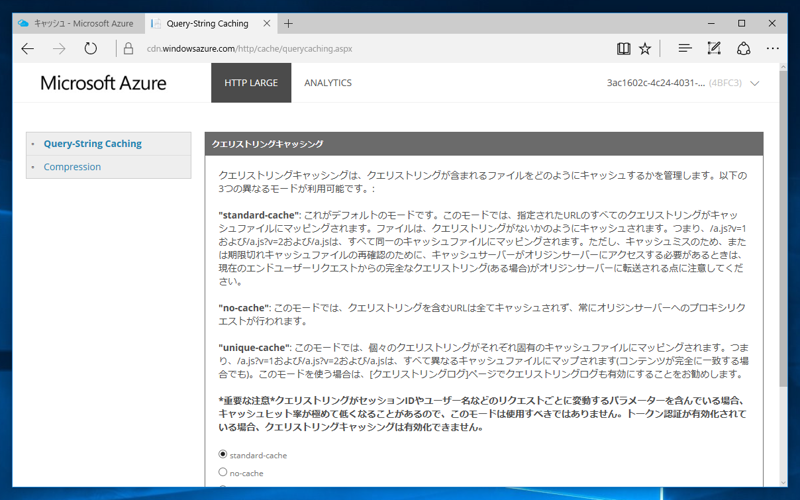Make a web note pen icon
The image size is (800, 500).
tap(714, 48)
